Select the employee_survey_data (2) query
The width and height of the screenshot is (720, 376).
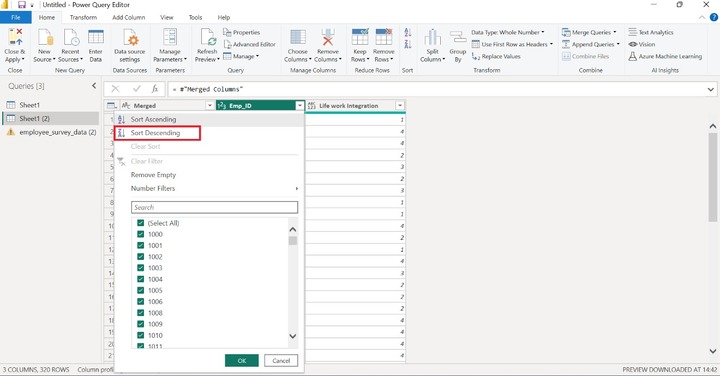(x=50, y=132)
